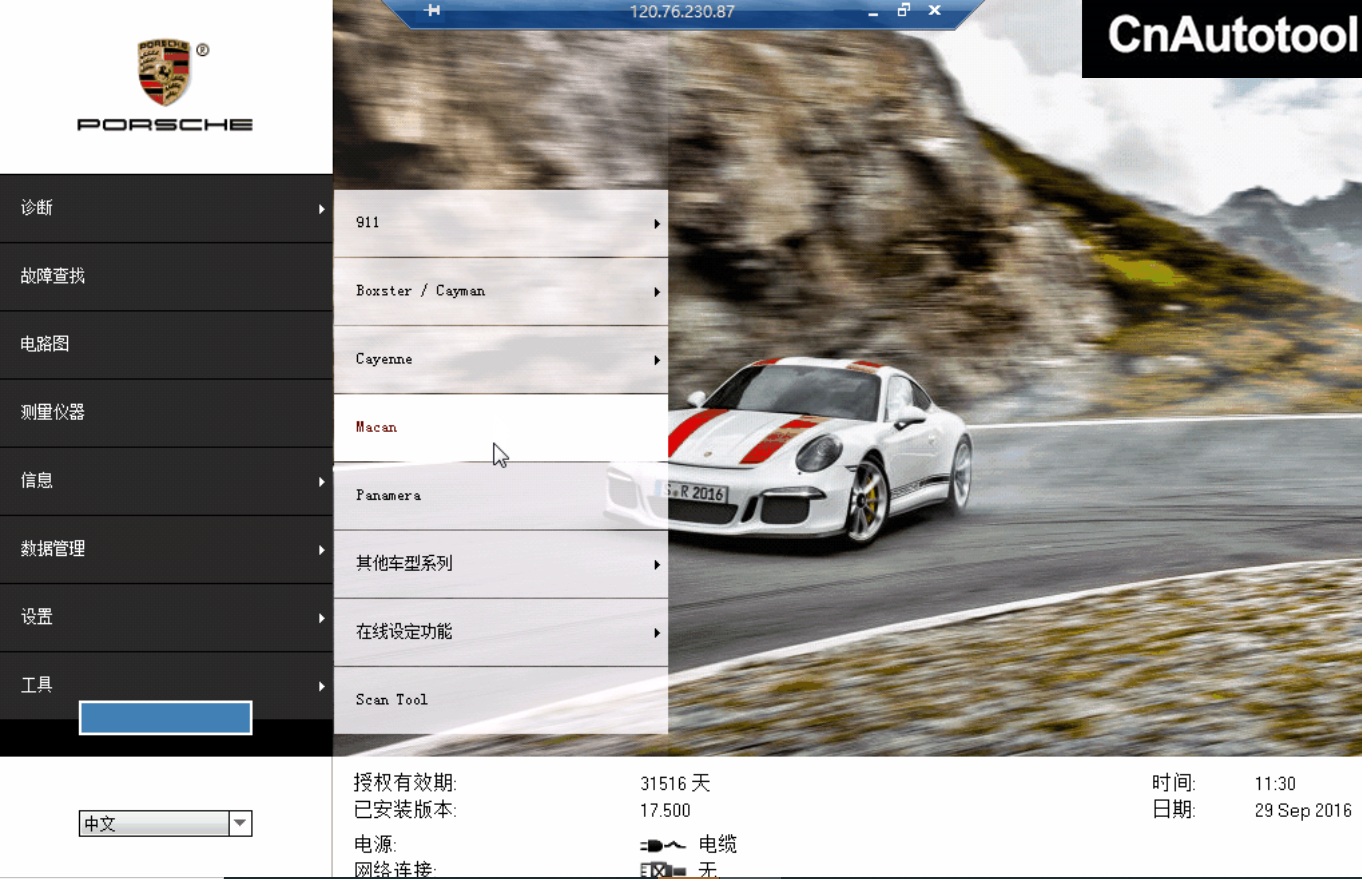Expand the 911 submenu arrow

tap(657, 224)
